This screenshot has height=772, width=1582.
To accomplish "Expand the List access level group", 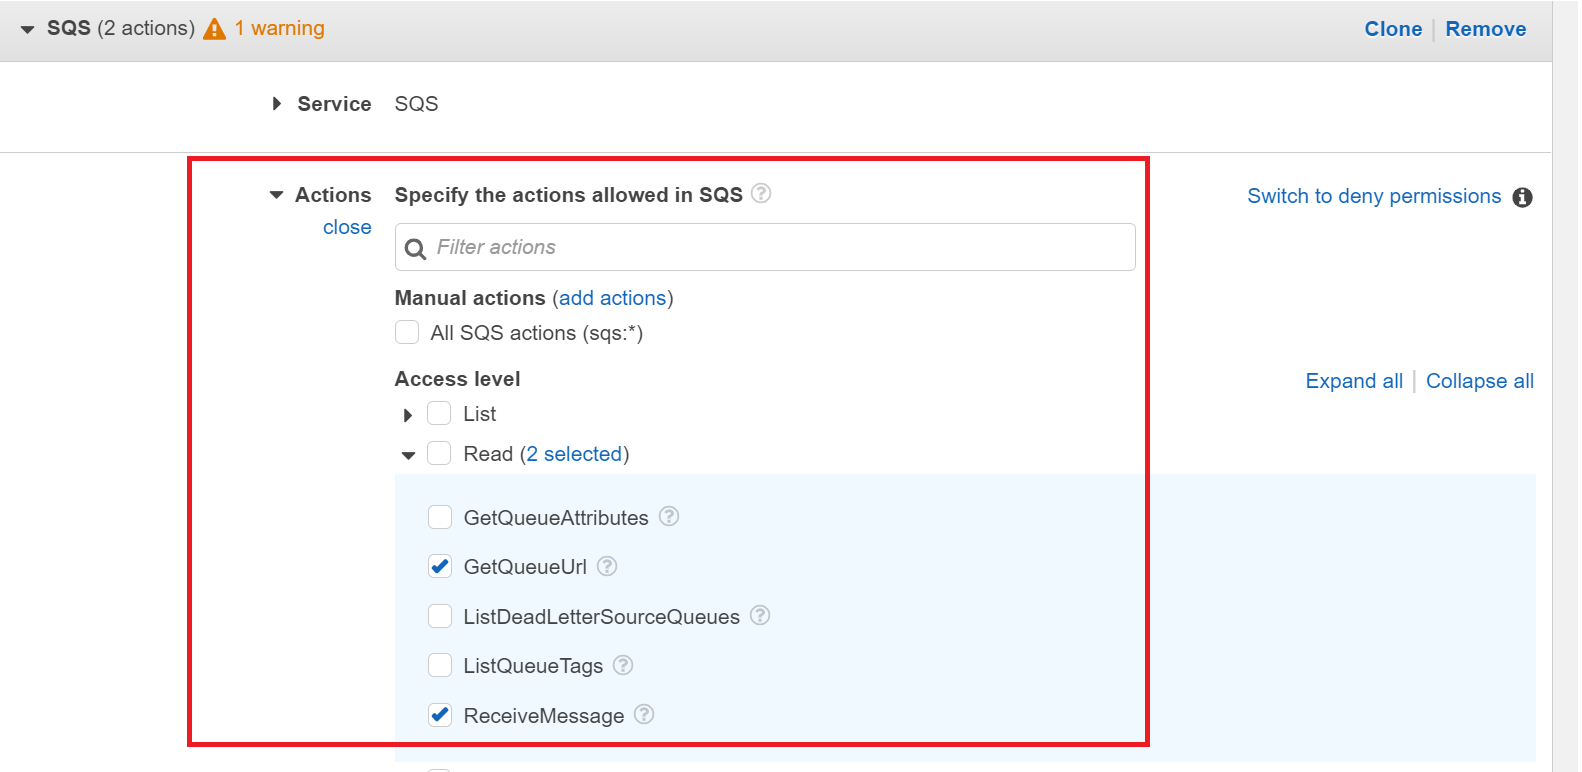I will (408, 415).
